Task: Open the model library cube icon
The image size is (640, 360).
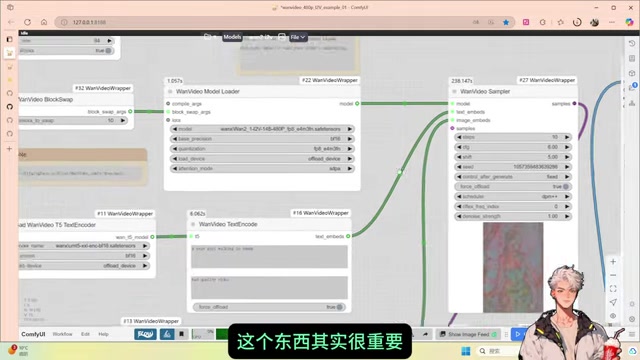Action: click(x=632, y=73)
